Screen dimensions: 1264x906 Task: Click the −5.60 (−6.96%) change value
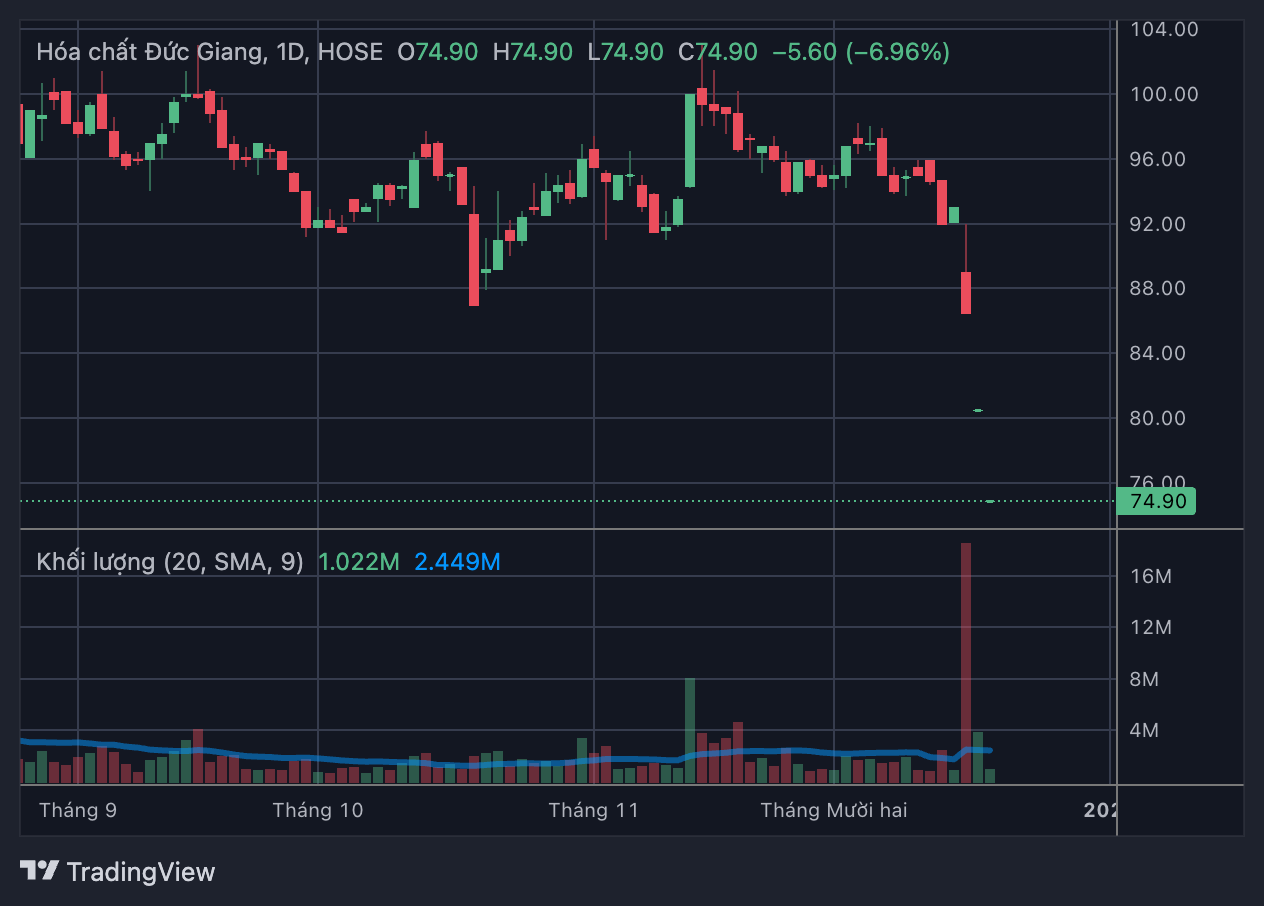(861, 52)
